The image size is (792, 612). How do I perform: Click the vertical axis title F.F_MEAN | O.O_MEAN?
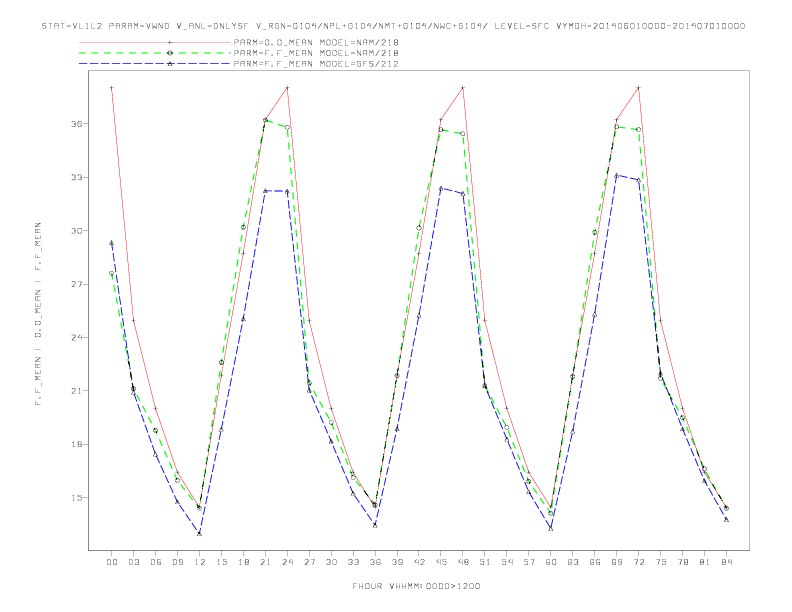[x=38, y=314]
